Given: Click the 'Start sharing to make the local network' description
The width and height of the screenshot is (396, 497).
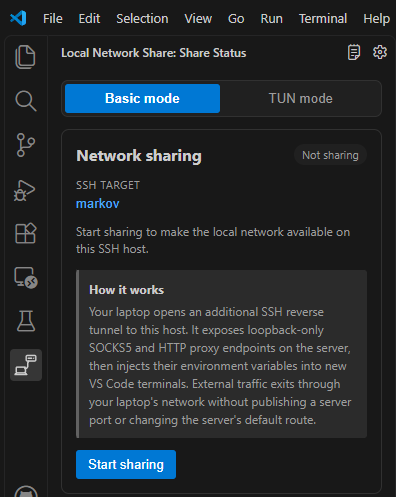Looking at the screenshot, I should tap(213, 240).
